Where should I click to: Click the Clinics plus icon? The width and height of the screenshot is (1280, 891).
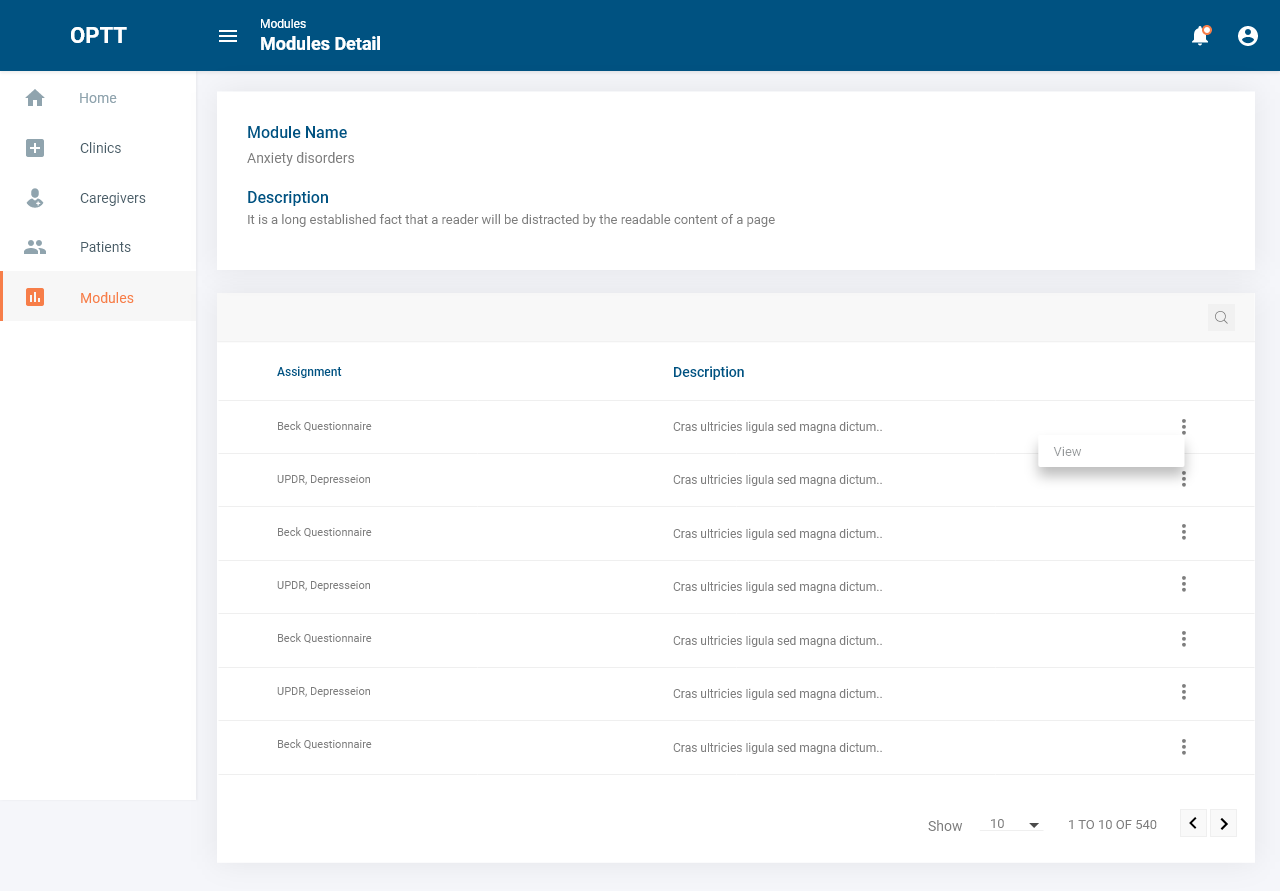[35, 148]
